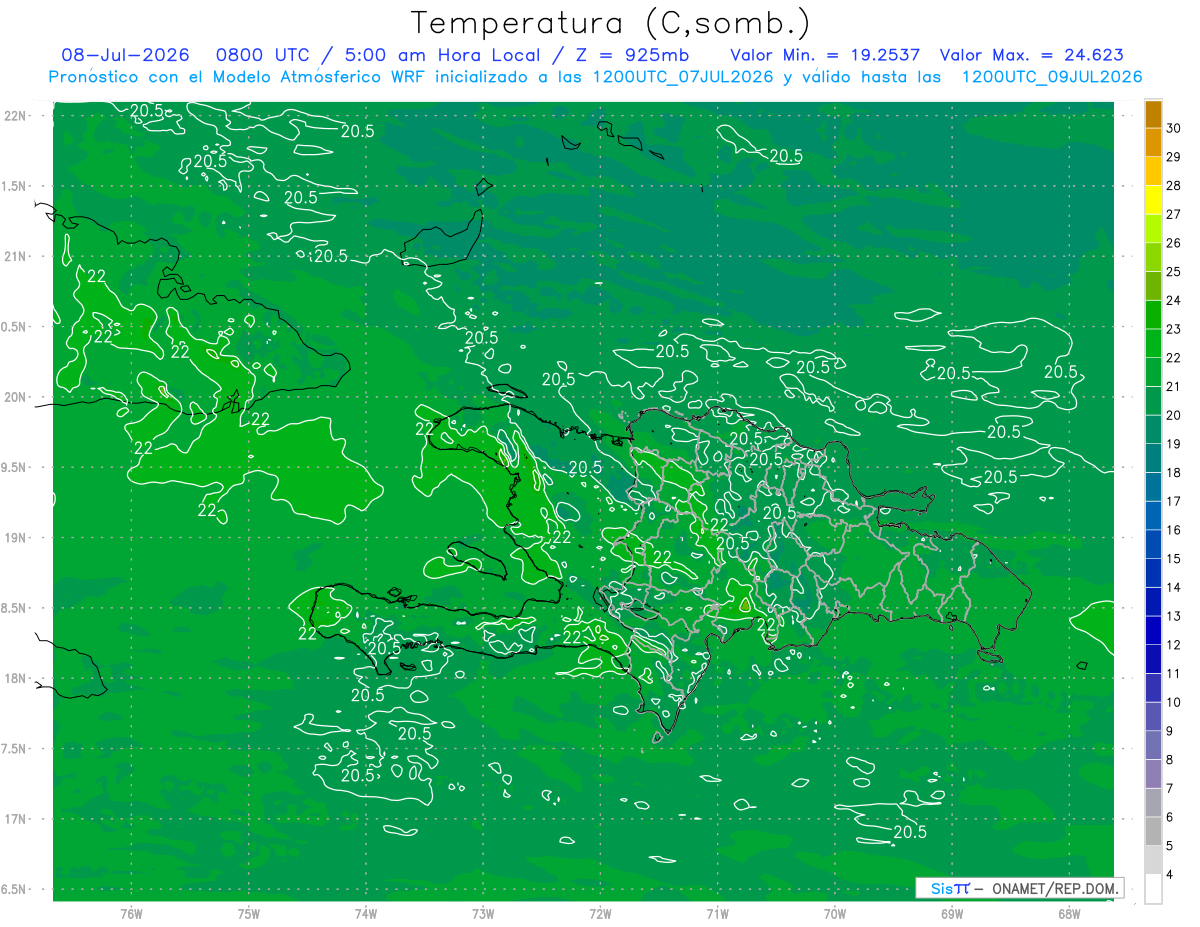This screenshot has width=1200, height=927.
Task: Click the '9.5N' latitude tick label
Action: click(x=14, y=467)
